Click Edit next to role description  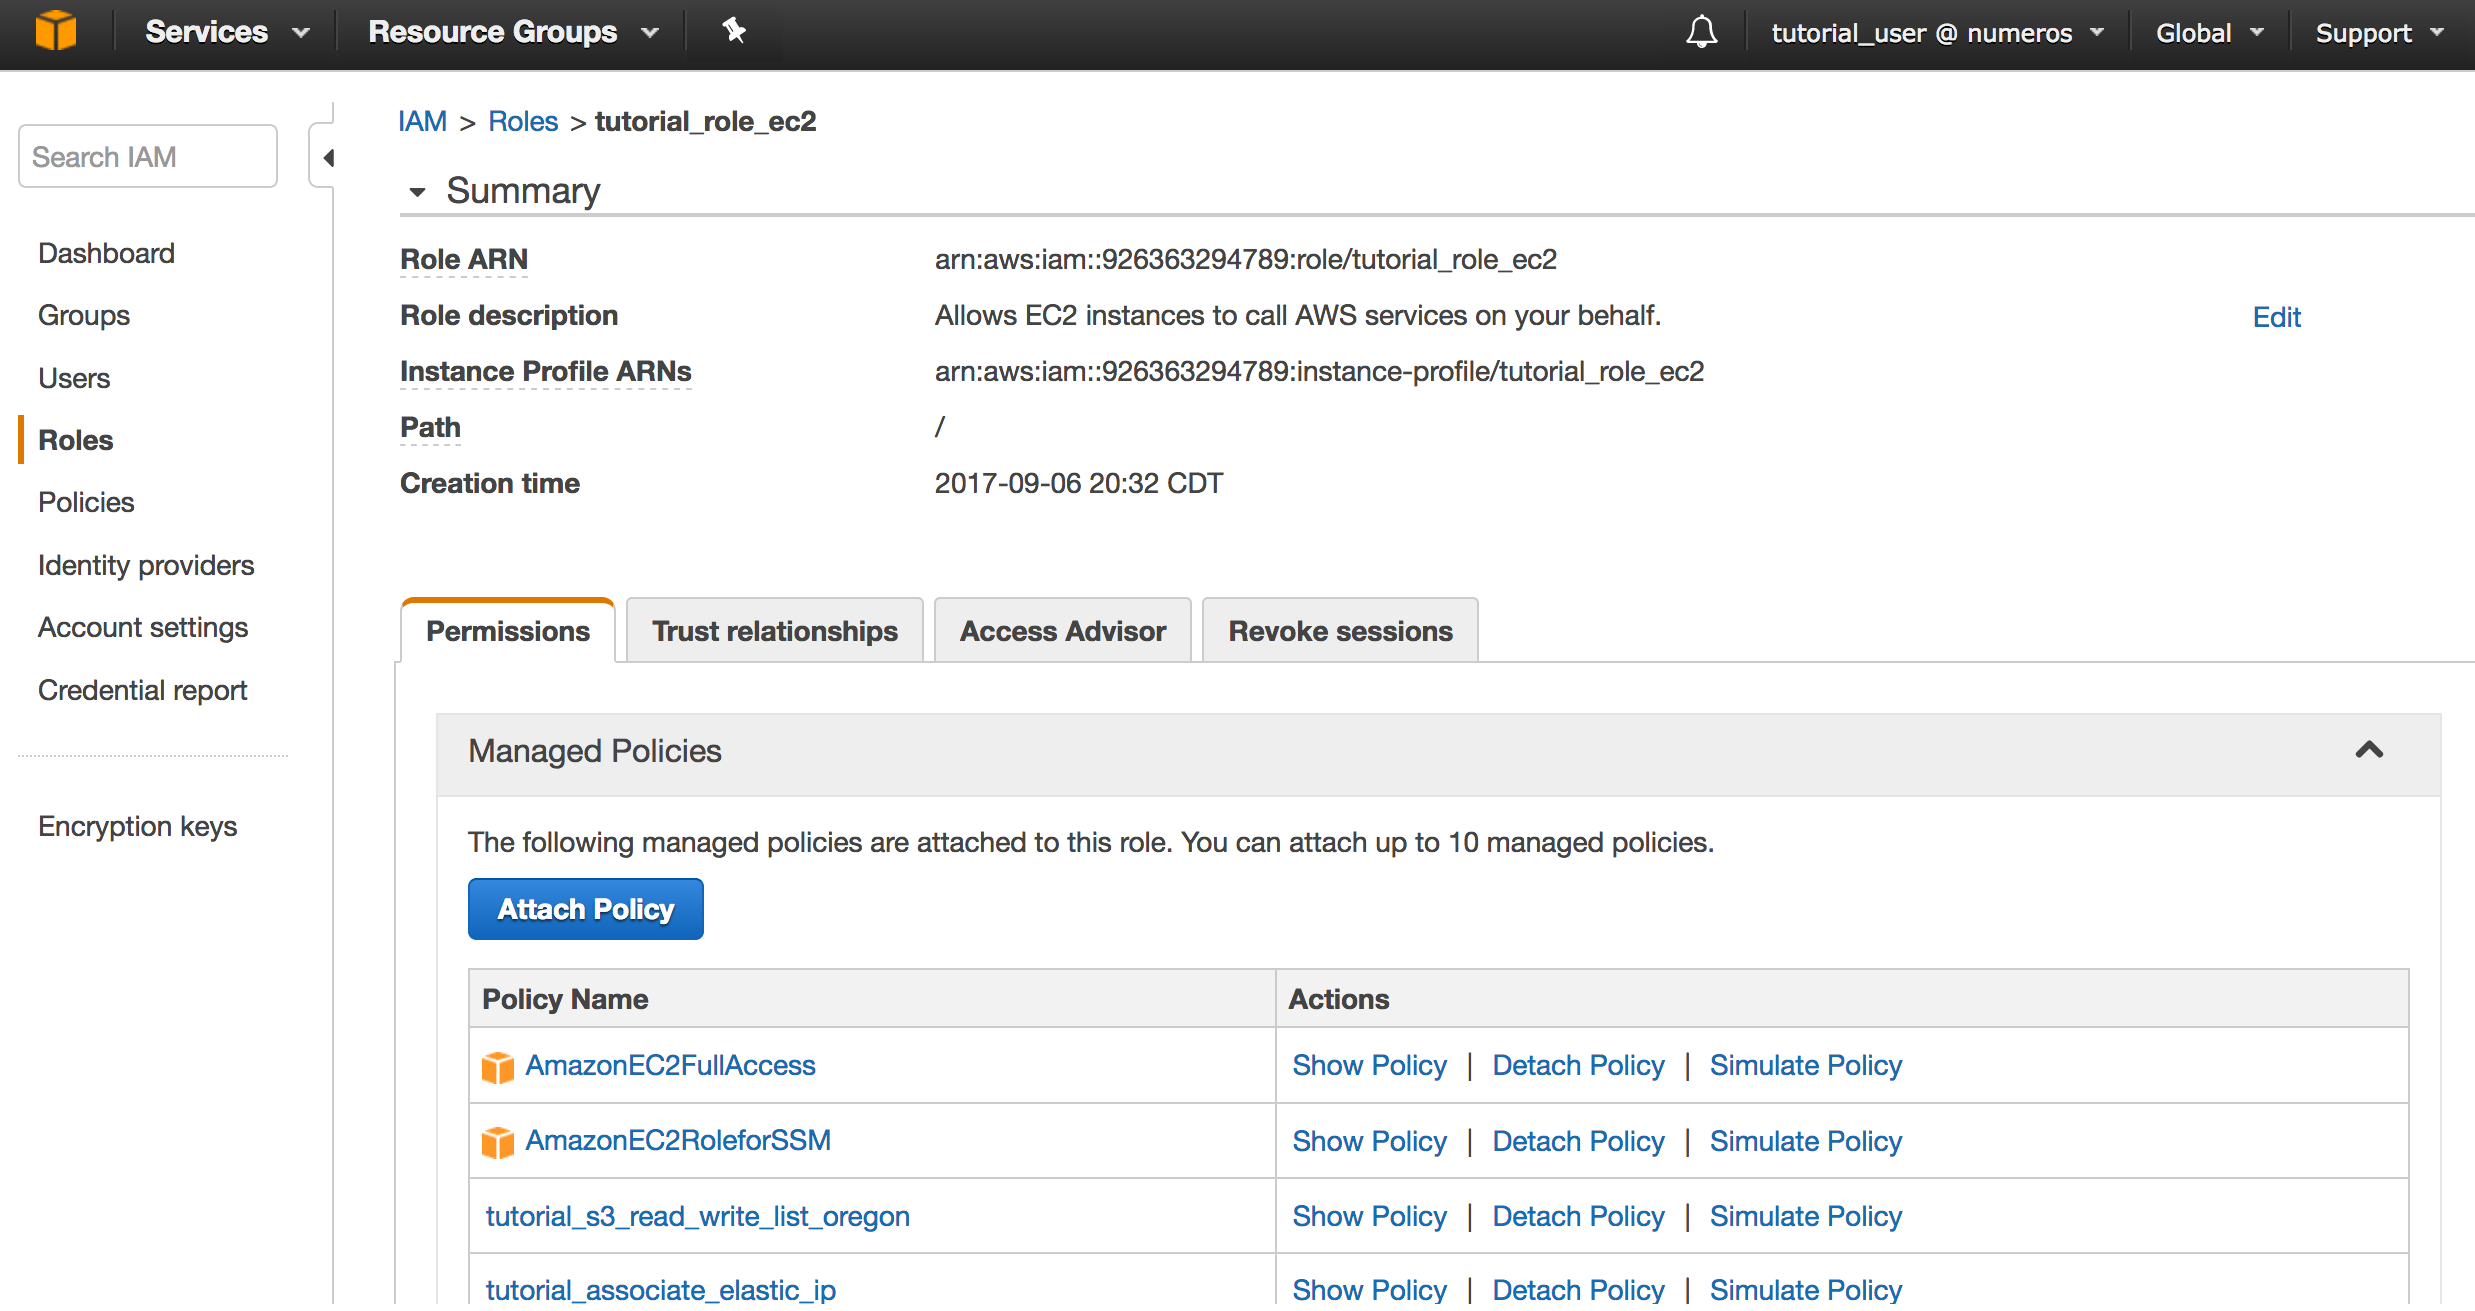pos(2276,317)
